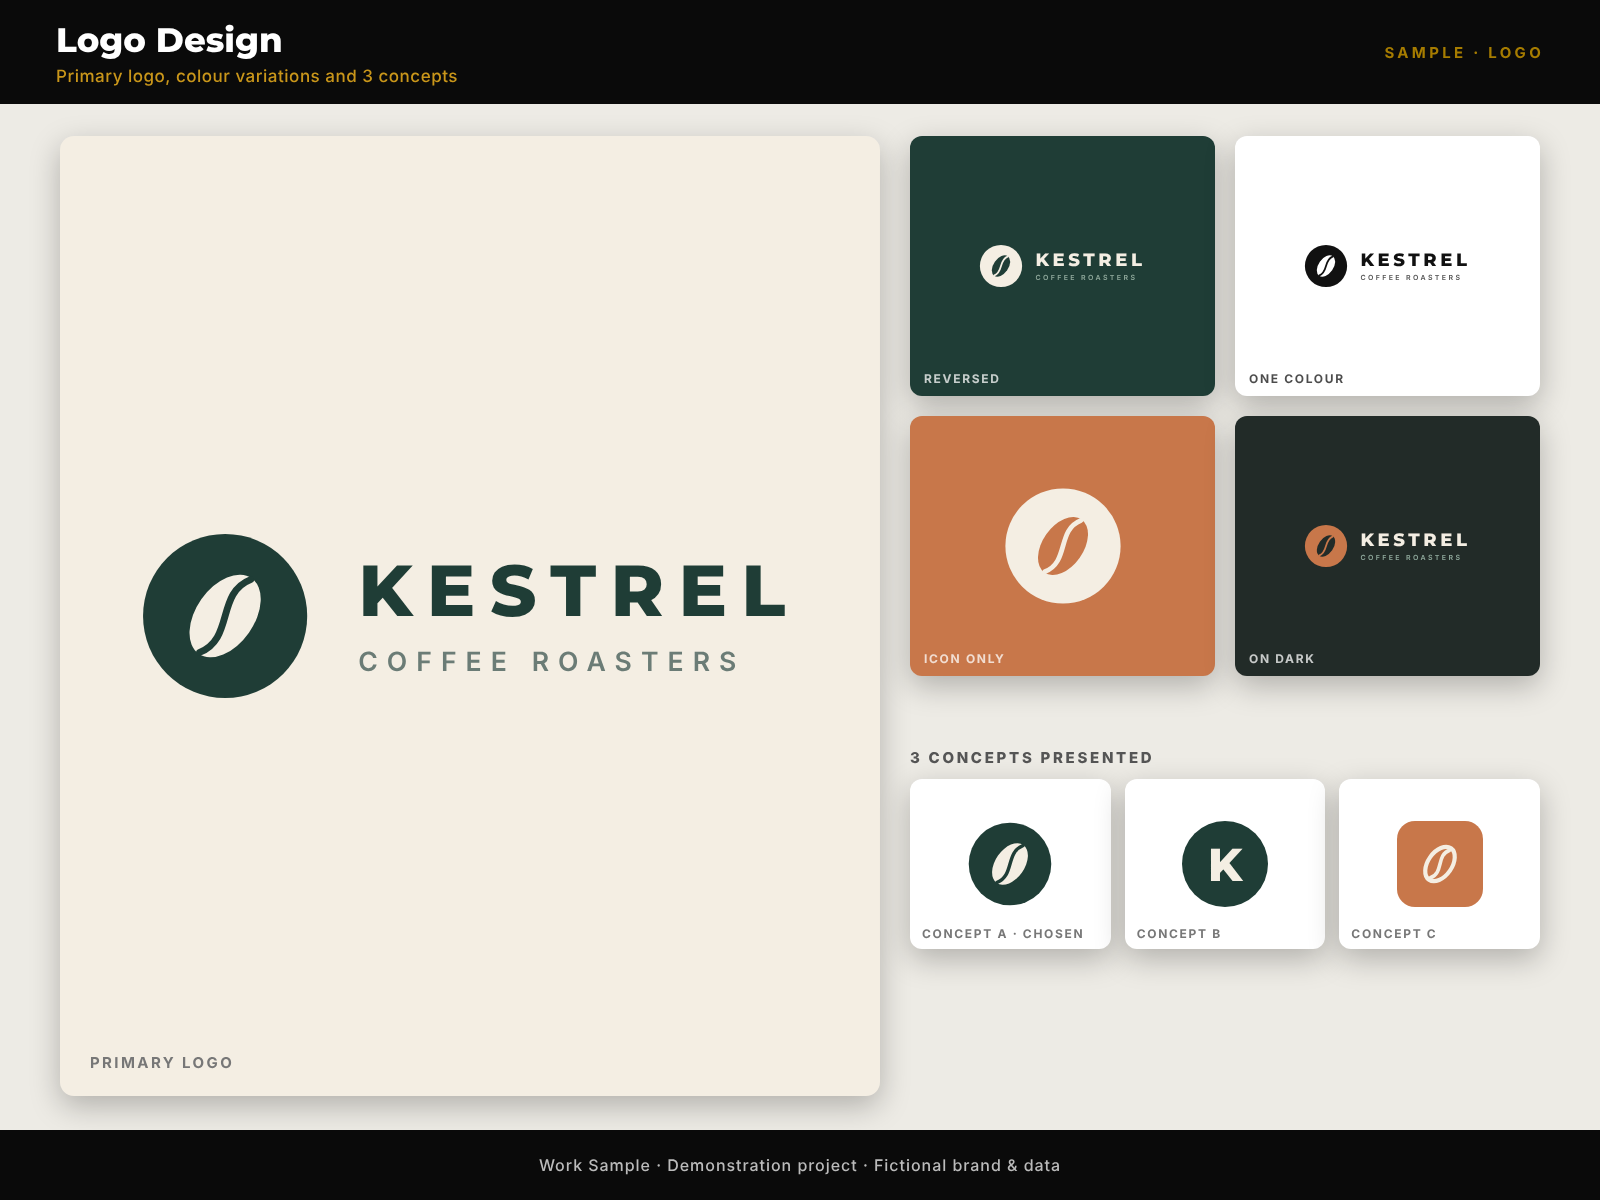Click the SAMPLE · LOGO header tag
The width and height of the screenshot is (1600, 1200).
coord(1463,53)
